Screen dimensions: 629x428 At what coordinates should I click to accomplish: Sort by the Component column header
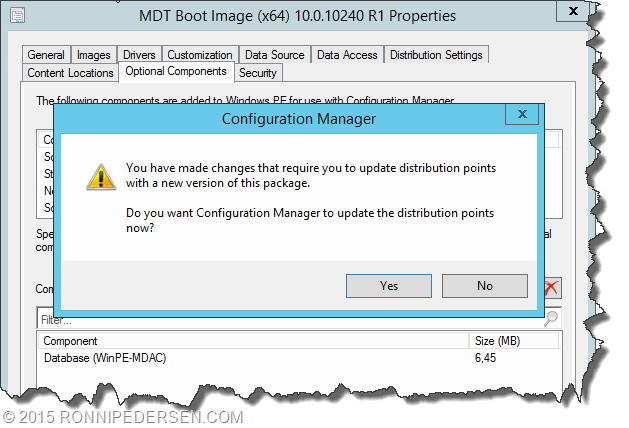point(254,341)
